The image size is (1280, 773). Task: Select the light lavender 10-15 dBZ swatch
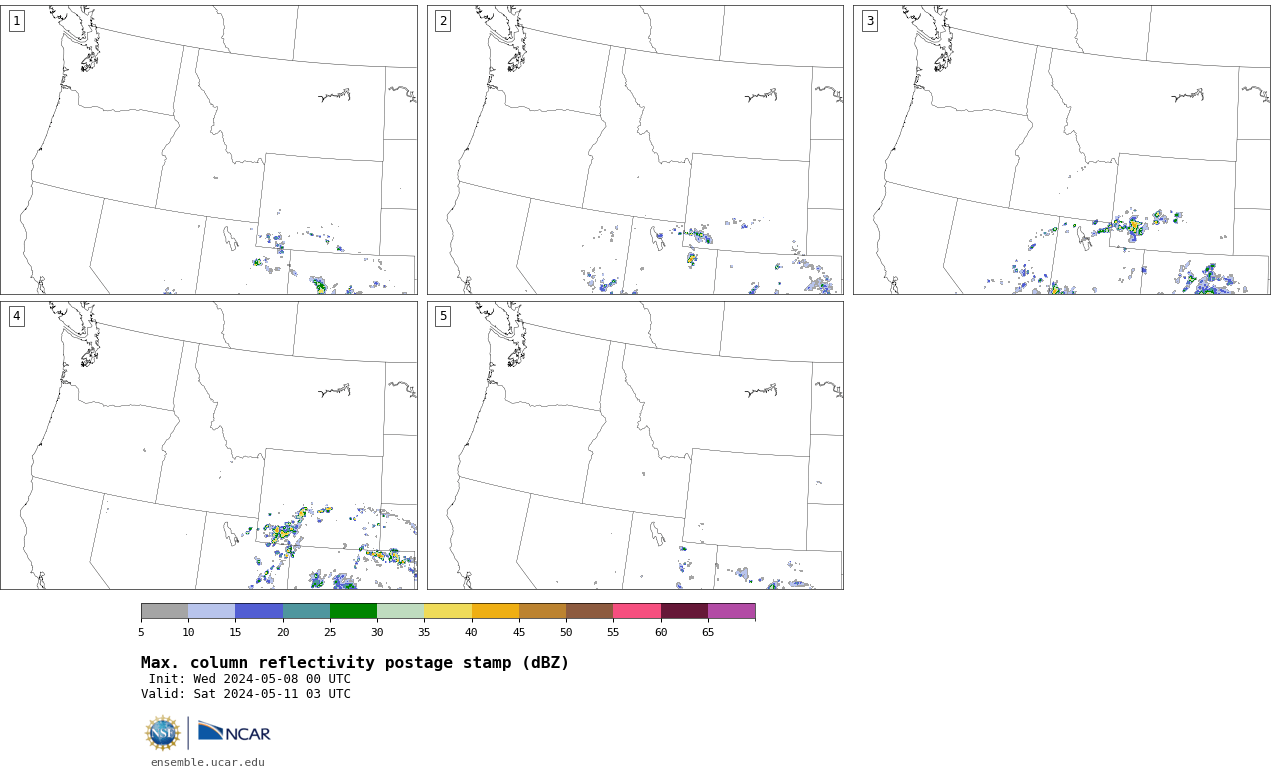point(212,611)
